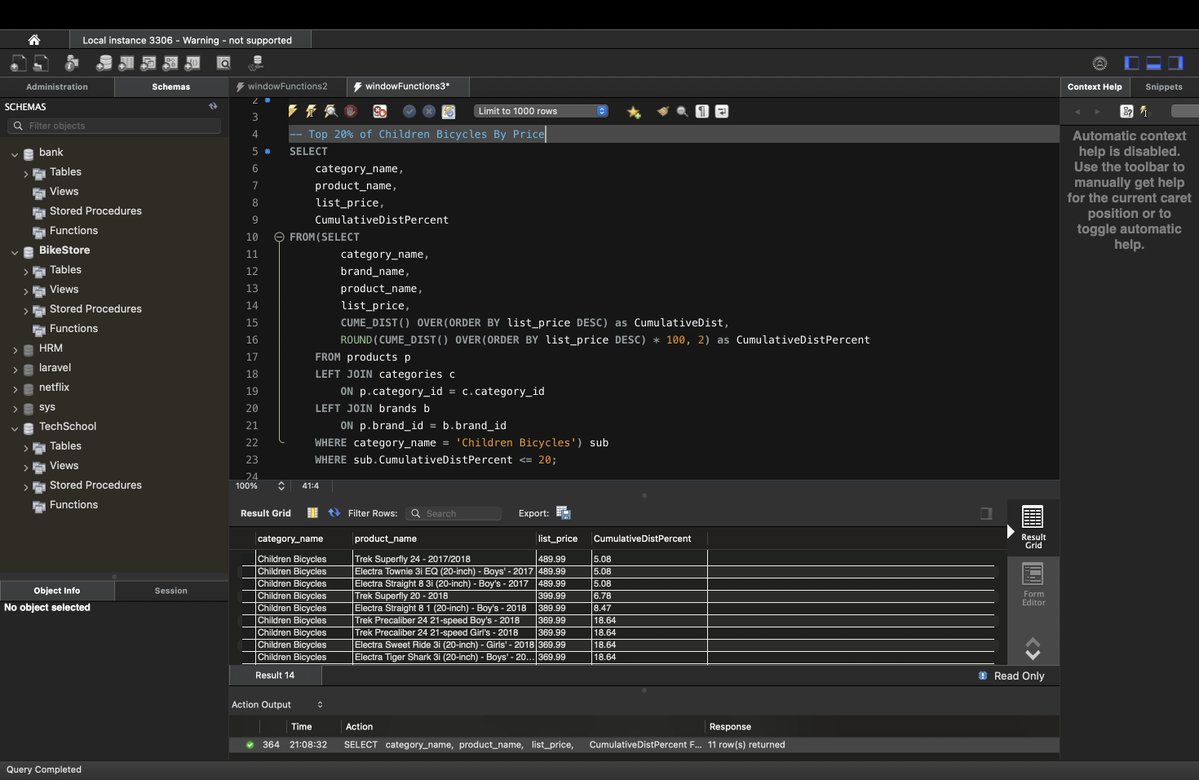Screen dimensions: 1199x780
Task: Open the object inspector icon
Action: (72, 63)
